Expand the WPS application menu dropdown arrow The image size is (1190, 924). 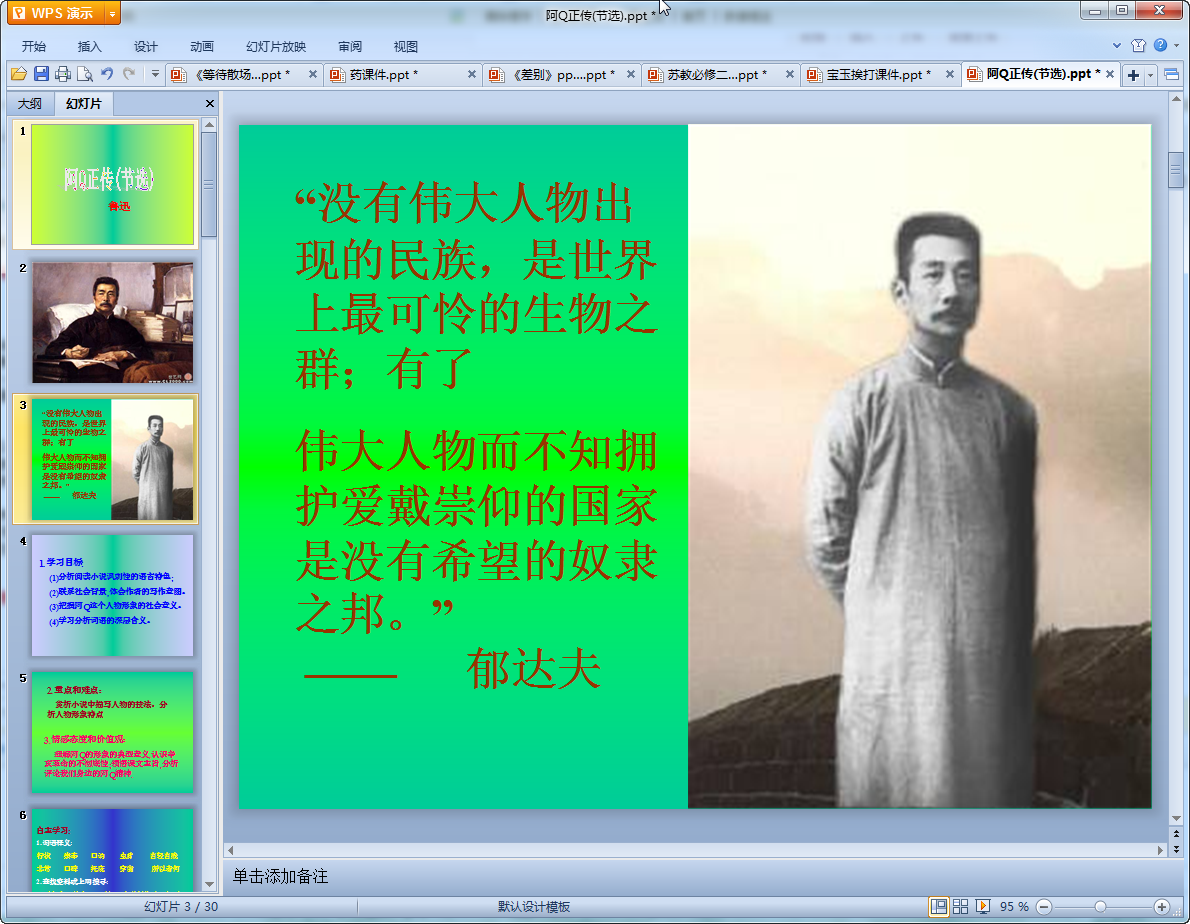click(112, 13)
